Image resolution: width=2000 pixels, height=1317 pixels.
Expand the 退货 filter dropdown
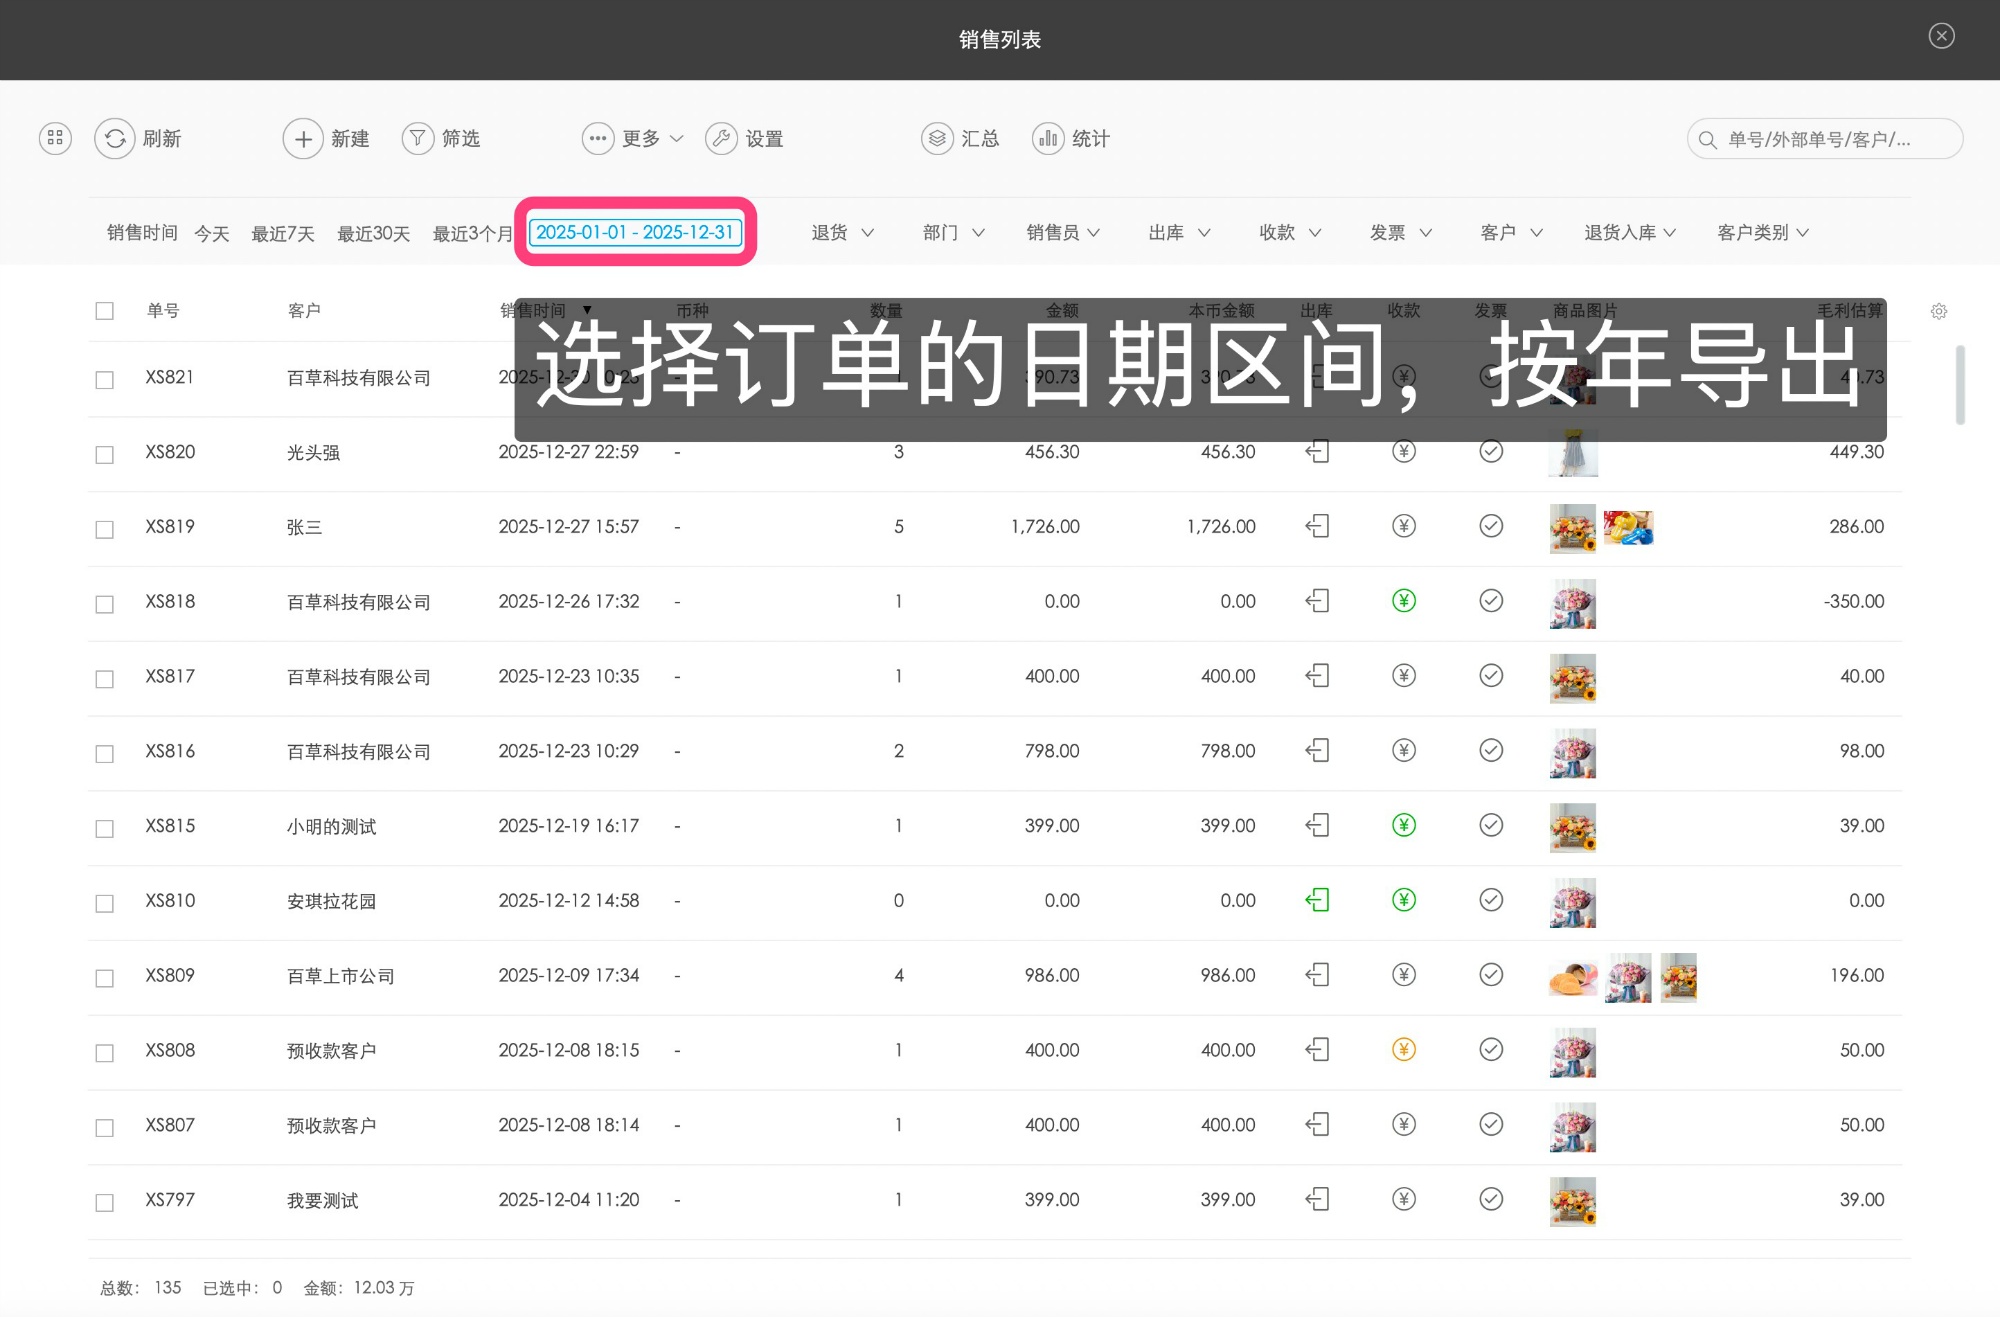pos(842,233)
